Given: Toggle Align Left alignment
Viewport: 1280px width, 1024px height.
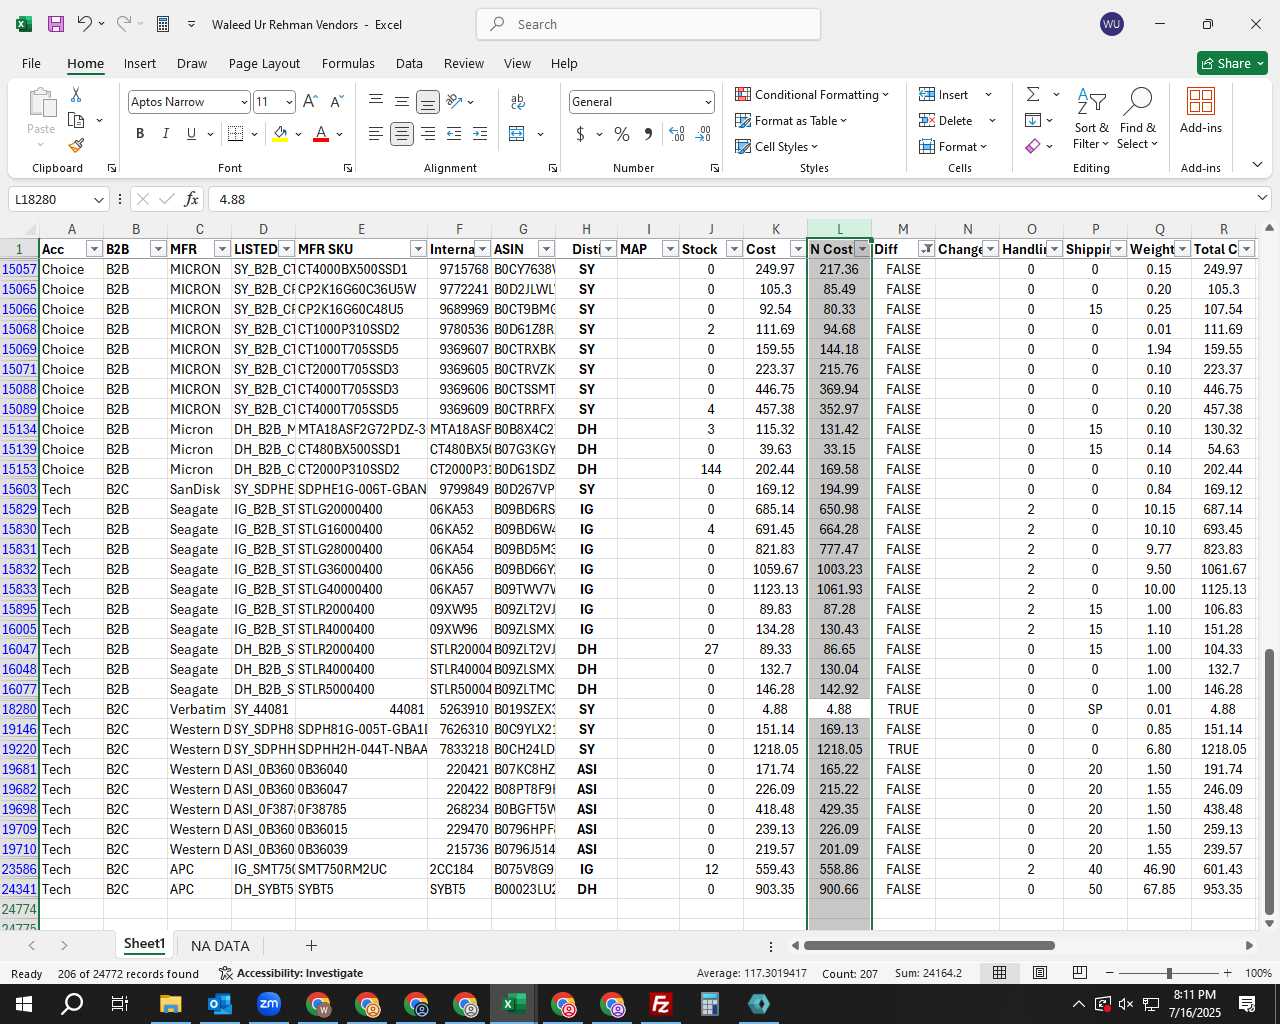Looking at the screenshot, I should [375, 134].
